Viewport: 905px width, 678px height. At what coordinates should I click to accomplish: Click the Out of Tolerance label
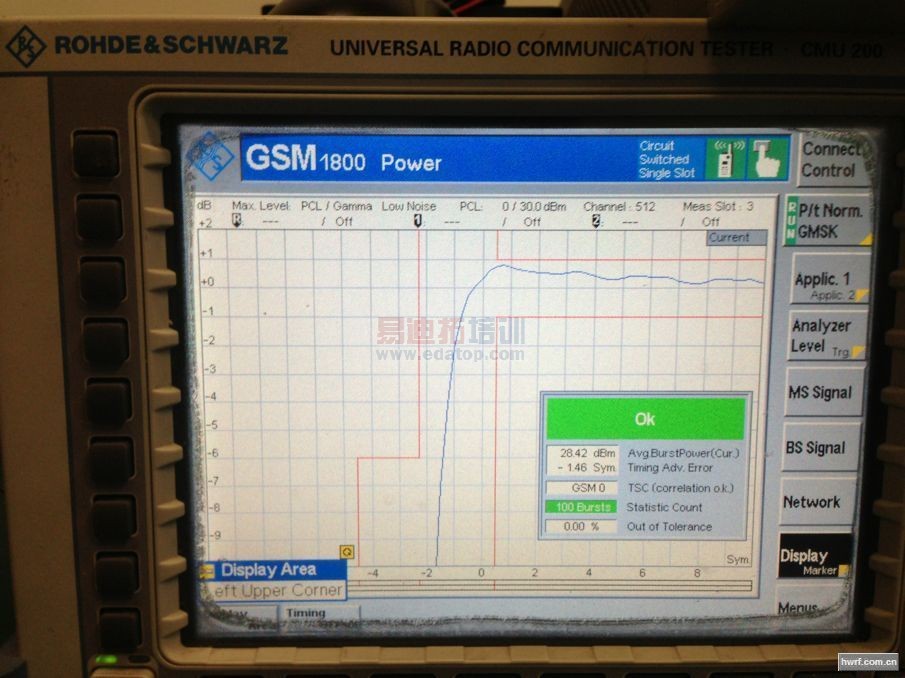pos(669,527)
